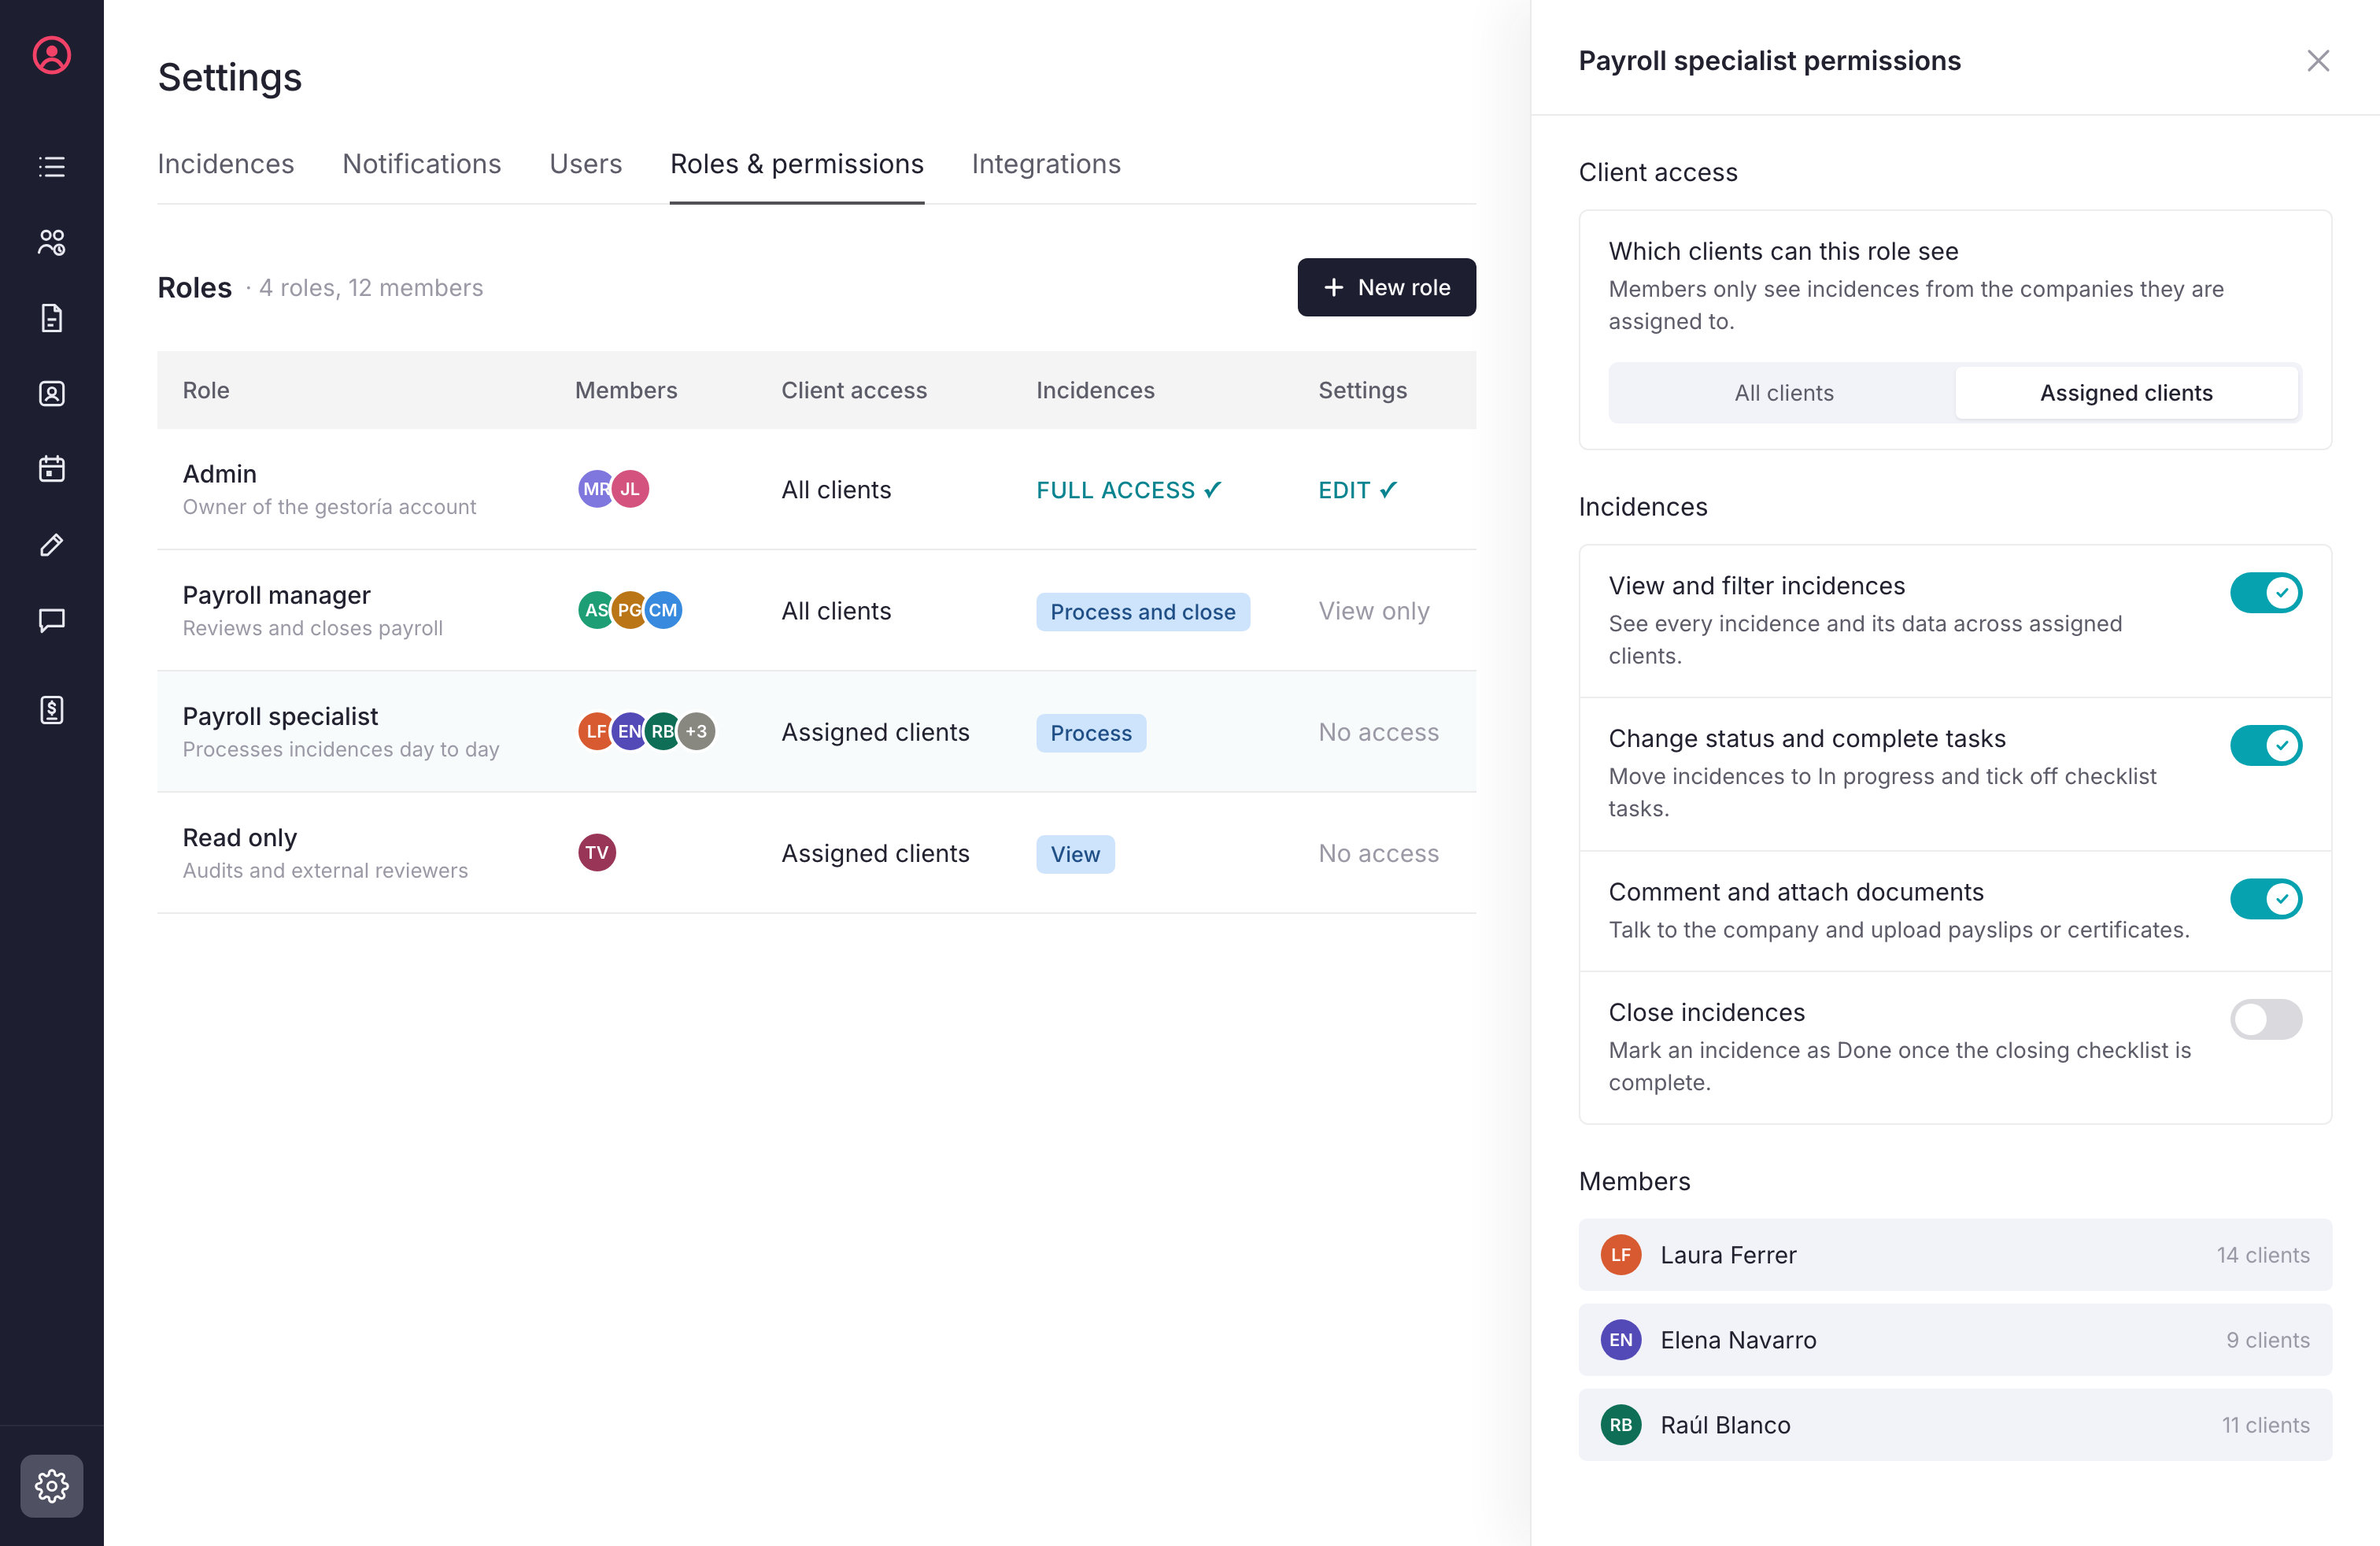Open the chat bubble icon in sidebar
Screen dimensions: 2380x1546
coord(52,620)
